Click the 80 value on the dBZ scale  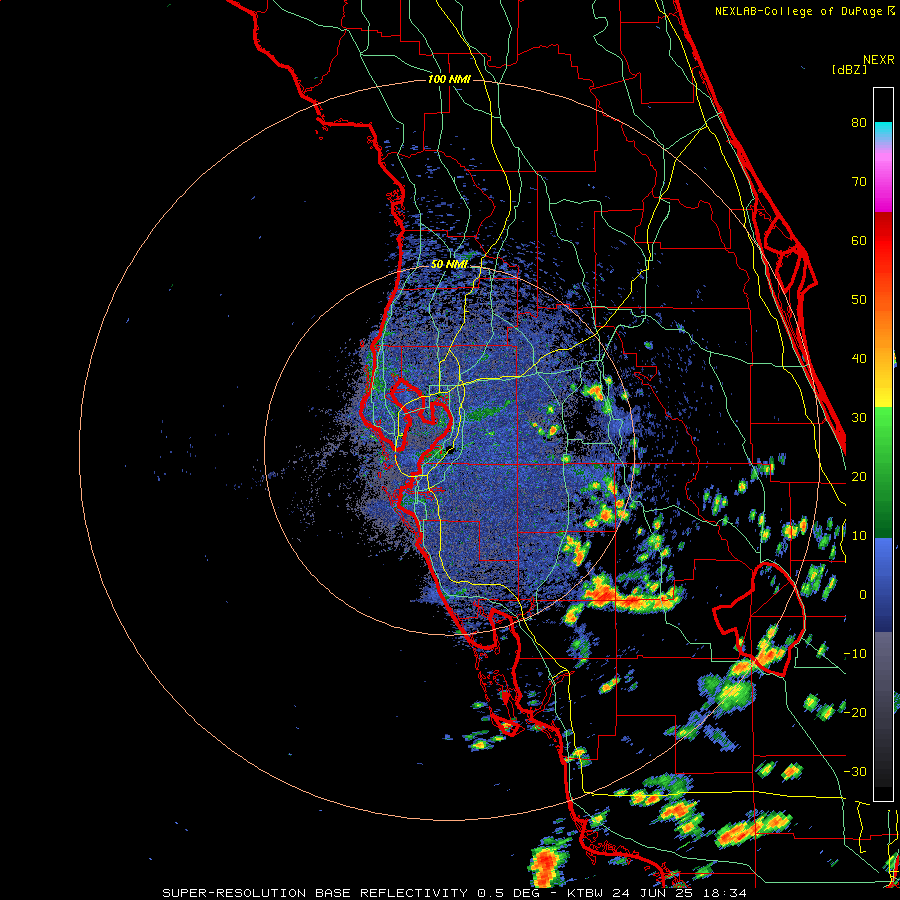click(859, 122)
